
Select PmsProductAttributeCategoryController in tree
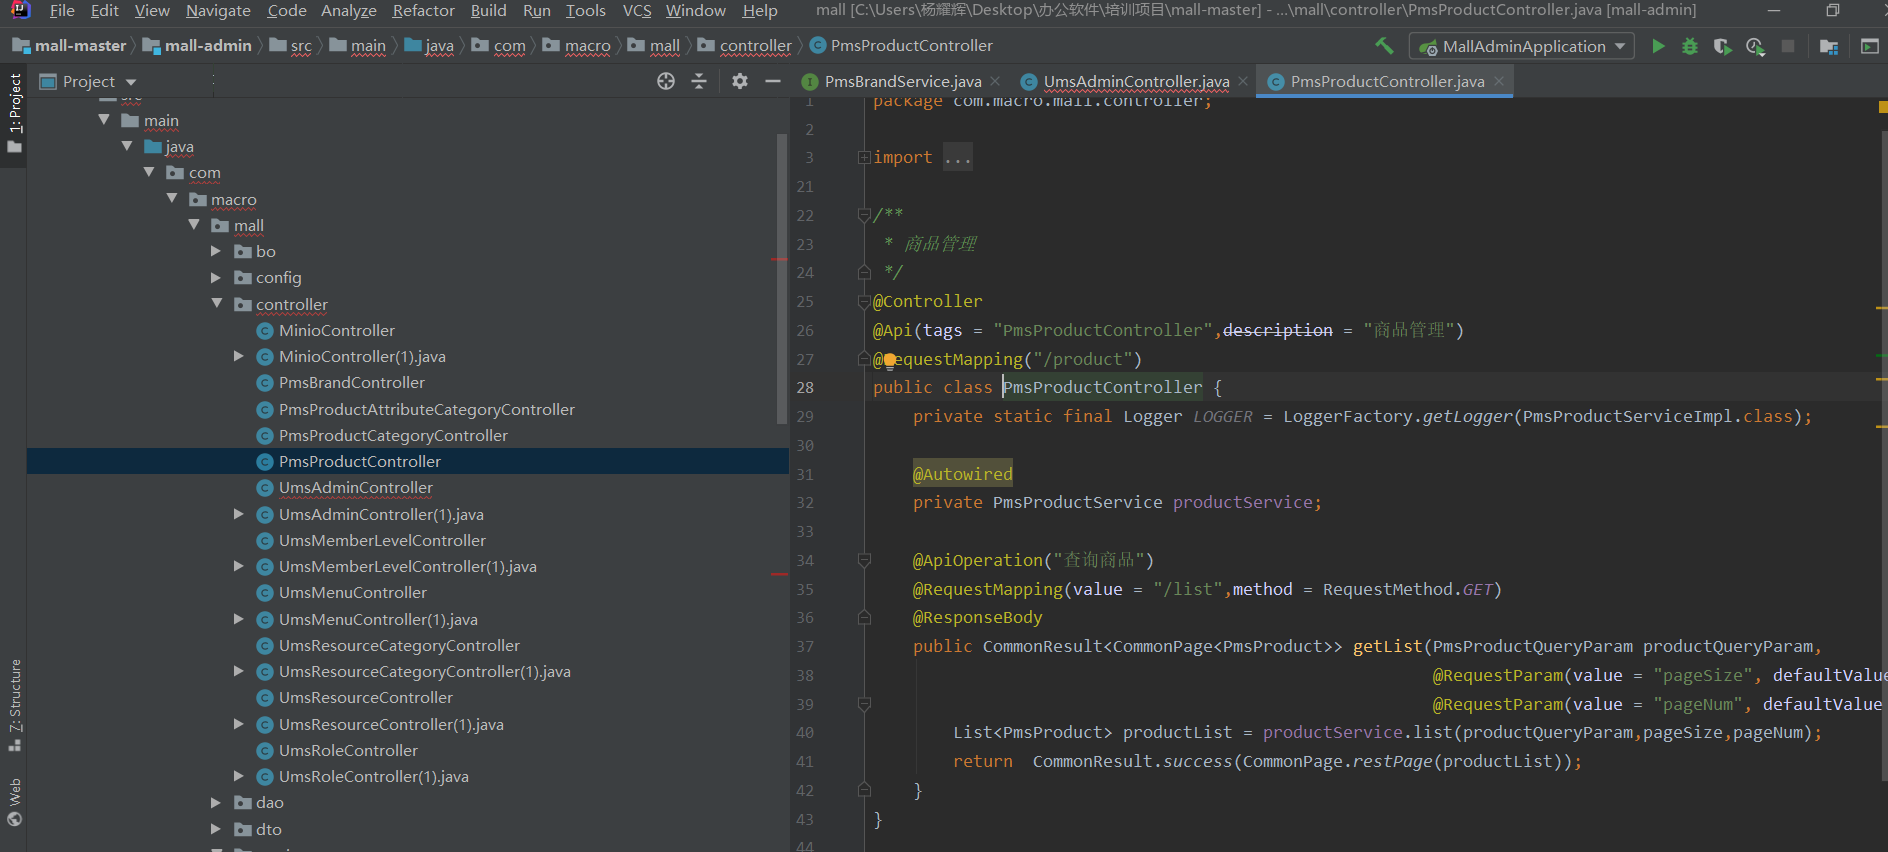click(426, 409)
